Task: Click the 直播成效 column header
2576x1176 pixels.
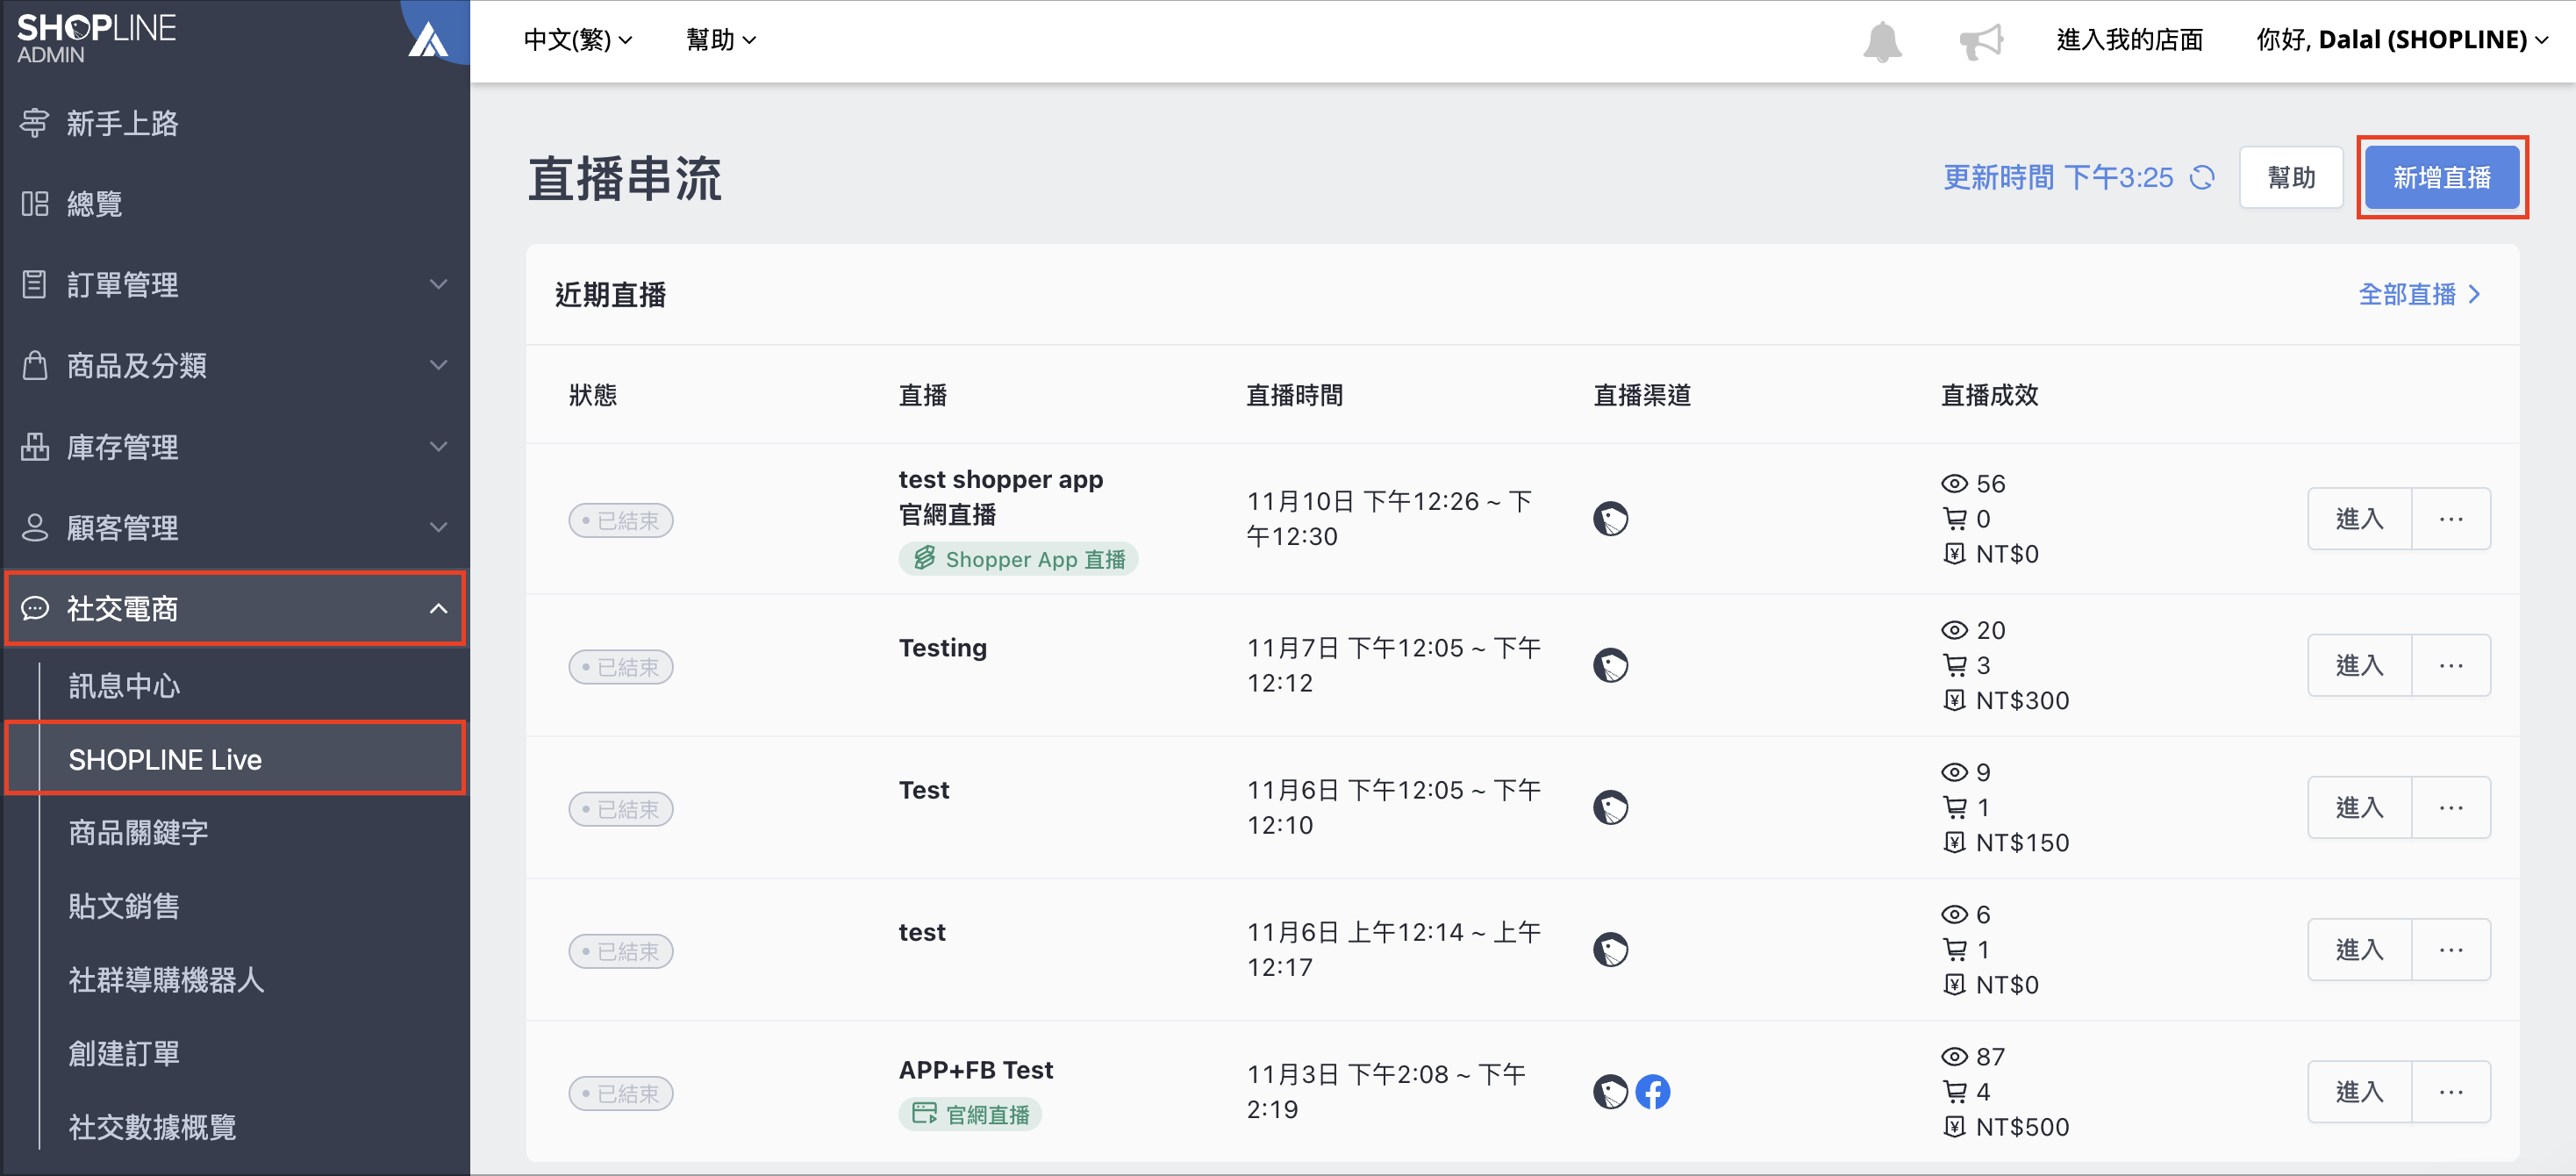Action: (1988, 395)
